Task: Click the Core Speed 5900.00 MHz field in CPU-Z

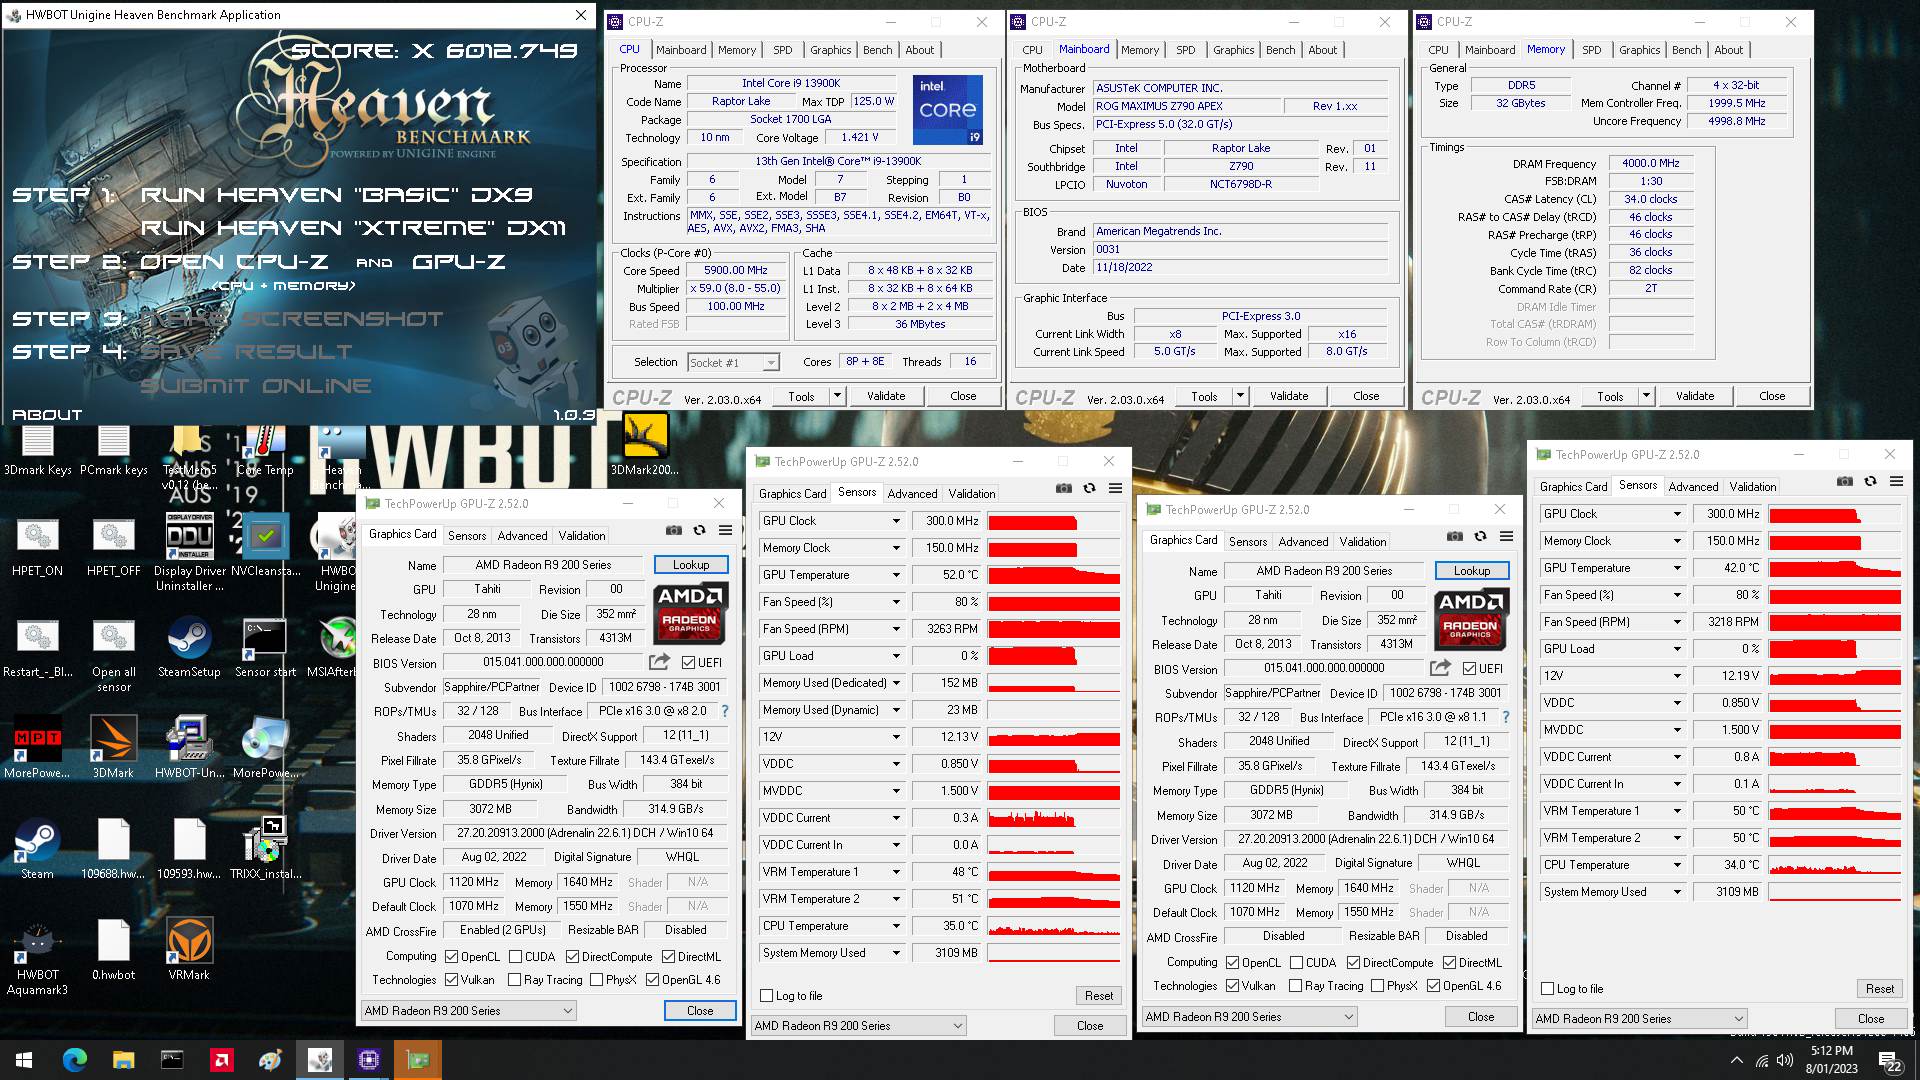Action: click(736, 270)
